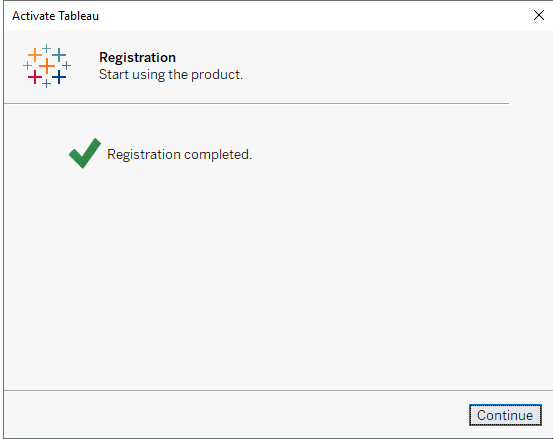The width and height of the screenshot is (553, 439).
Task: Click the footer separator above Continue
Action: tap(278, 390)
